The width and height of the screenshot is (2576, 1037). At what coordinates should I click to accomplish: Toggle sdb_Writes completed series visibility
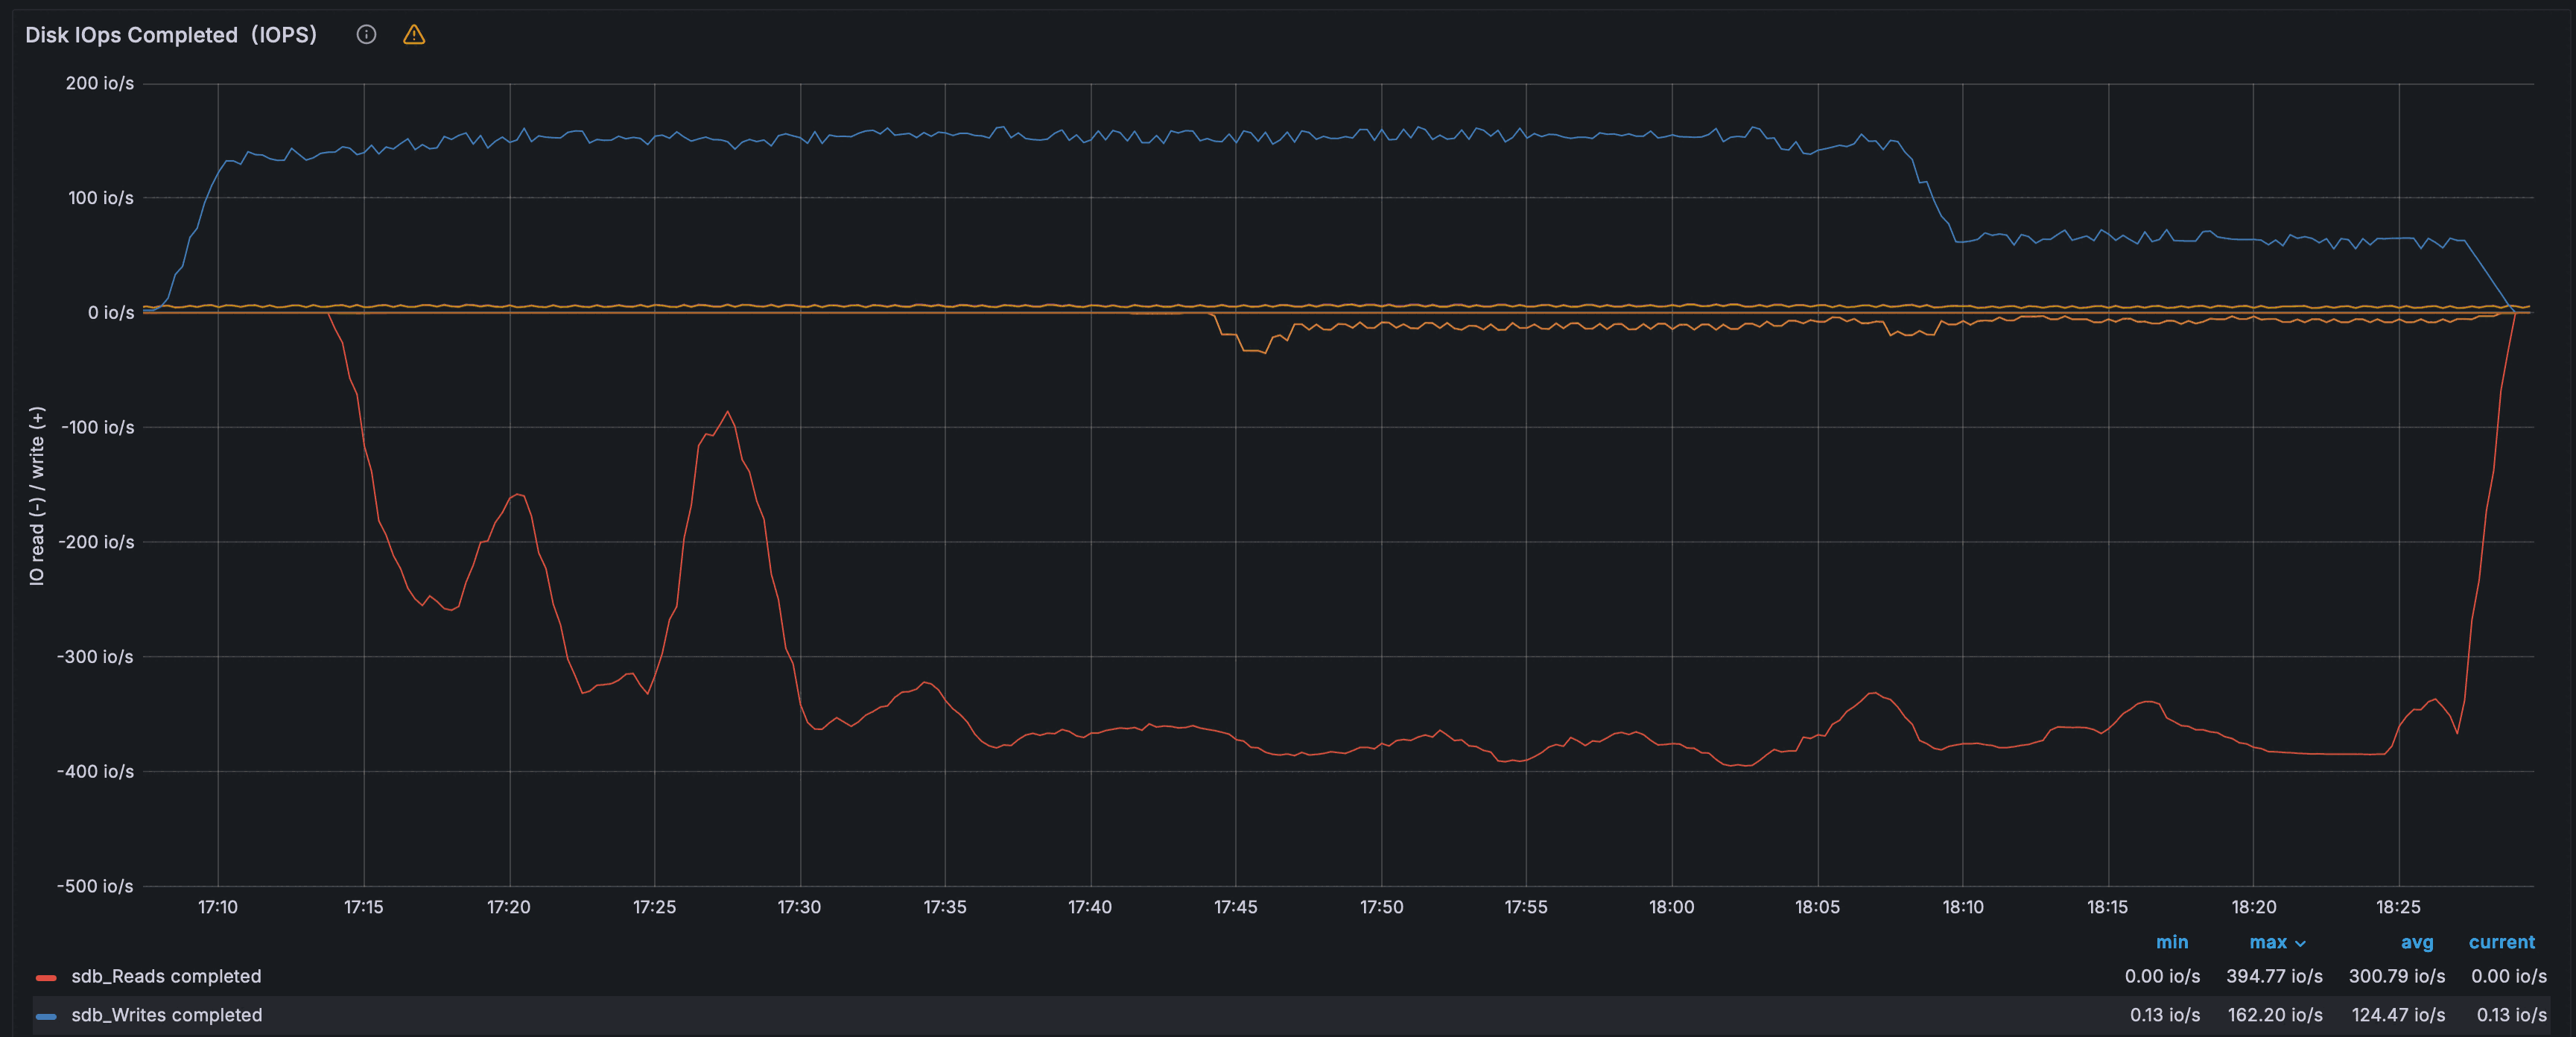tap(167, 1015)
